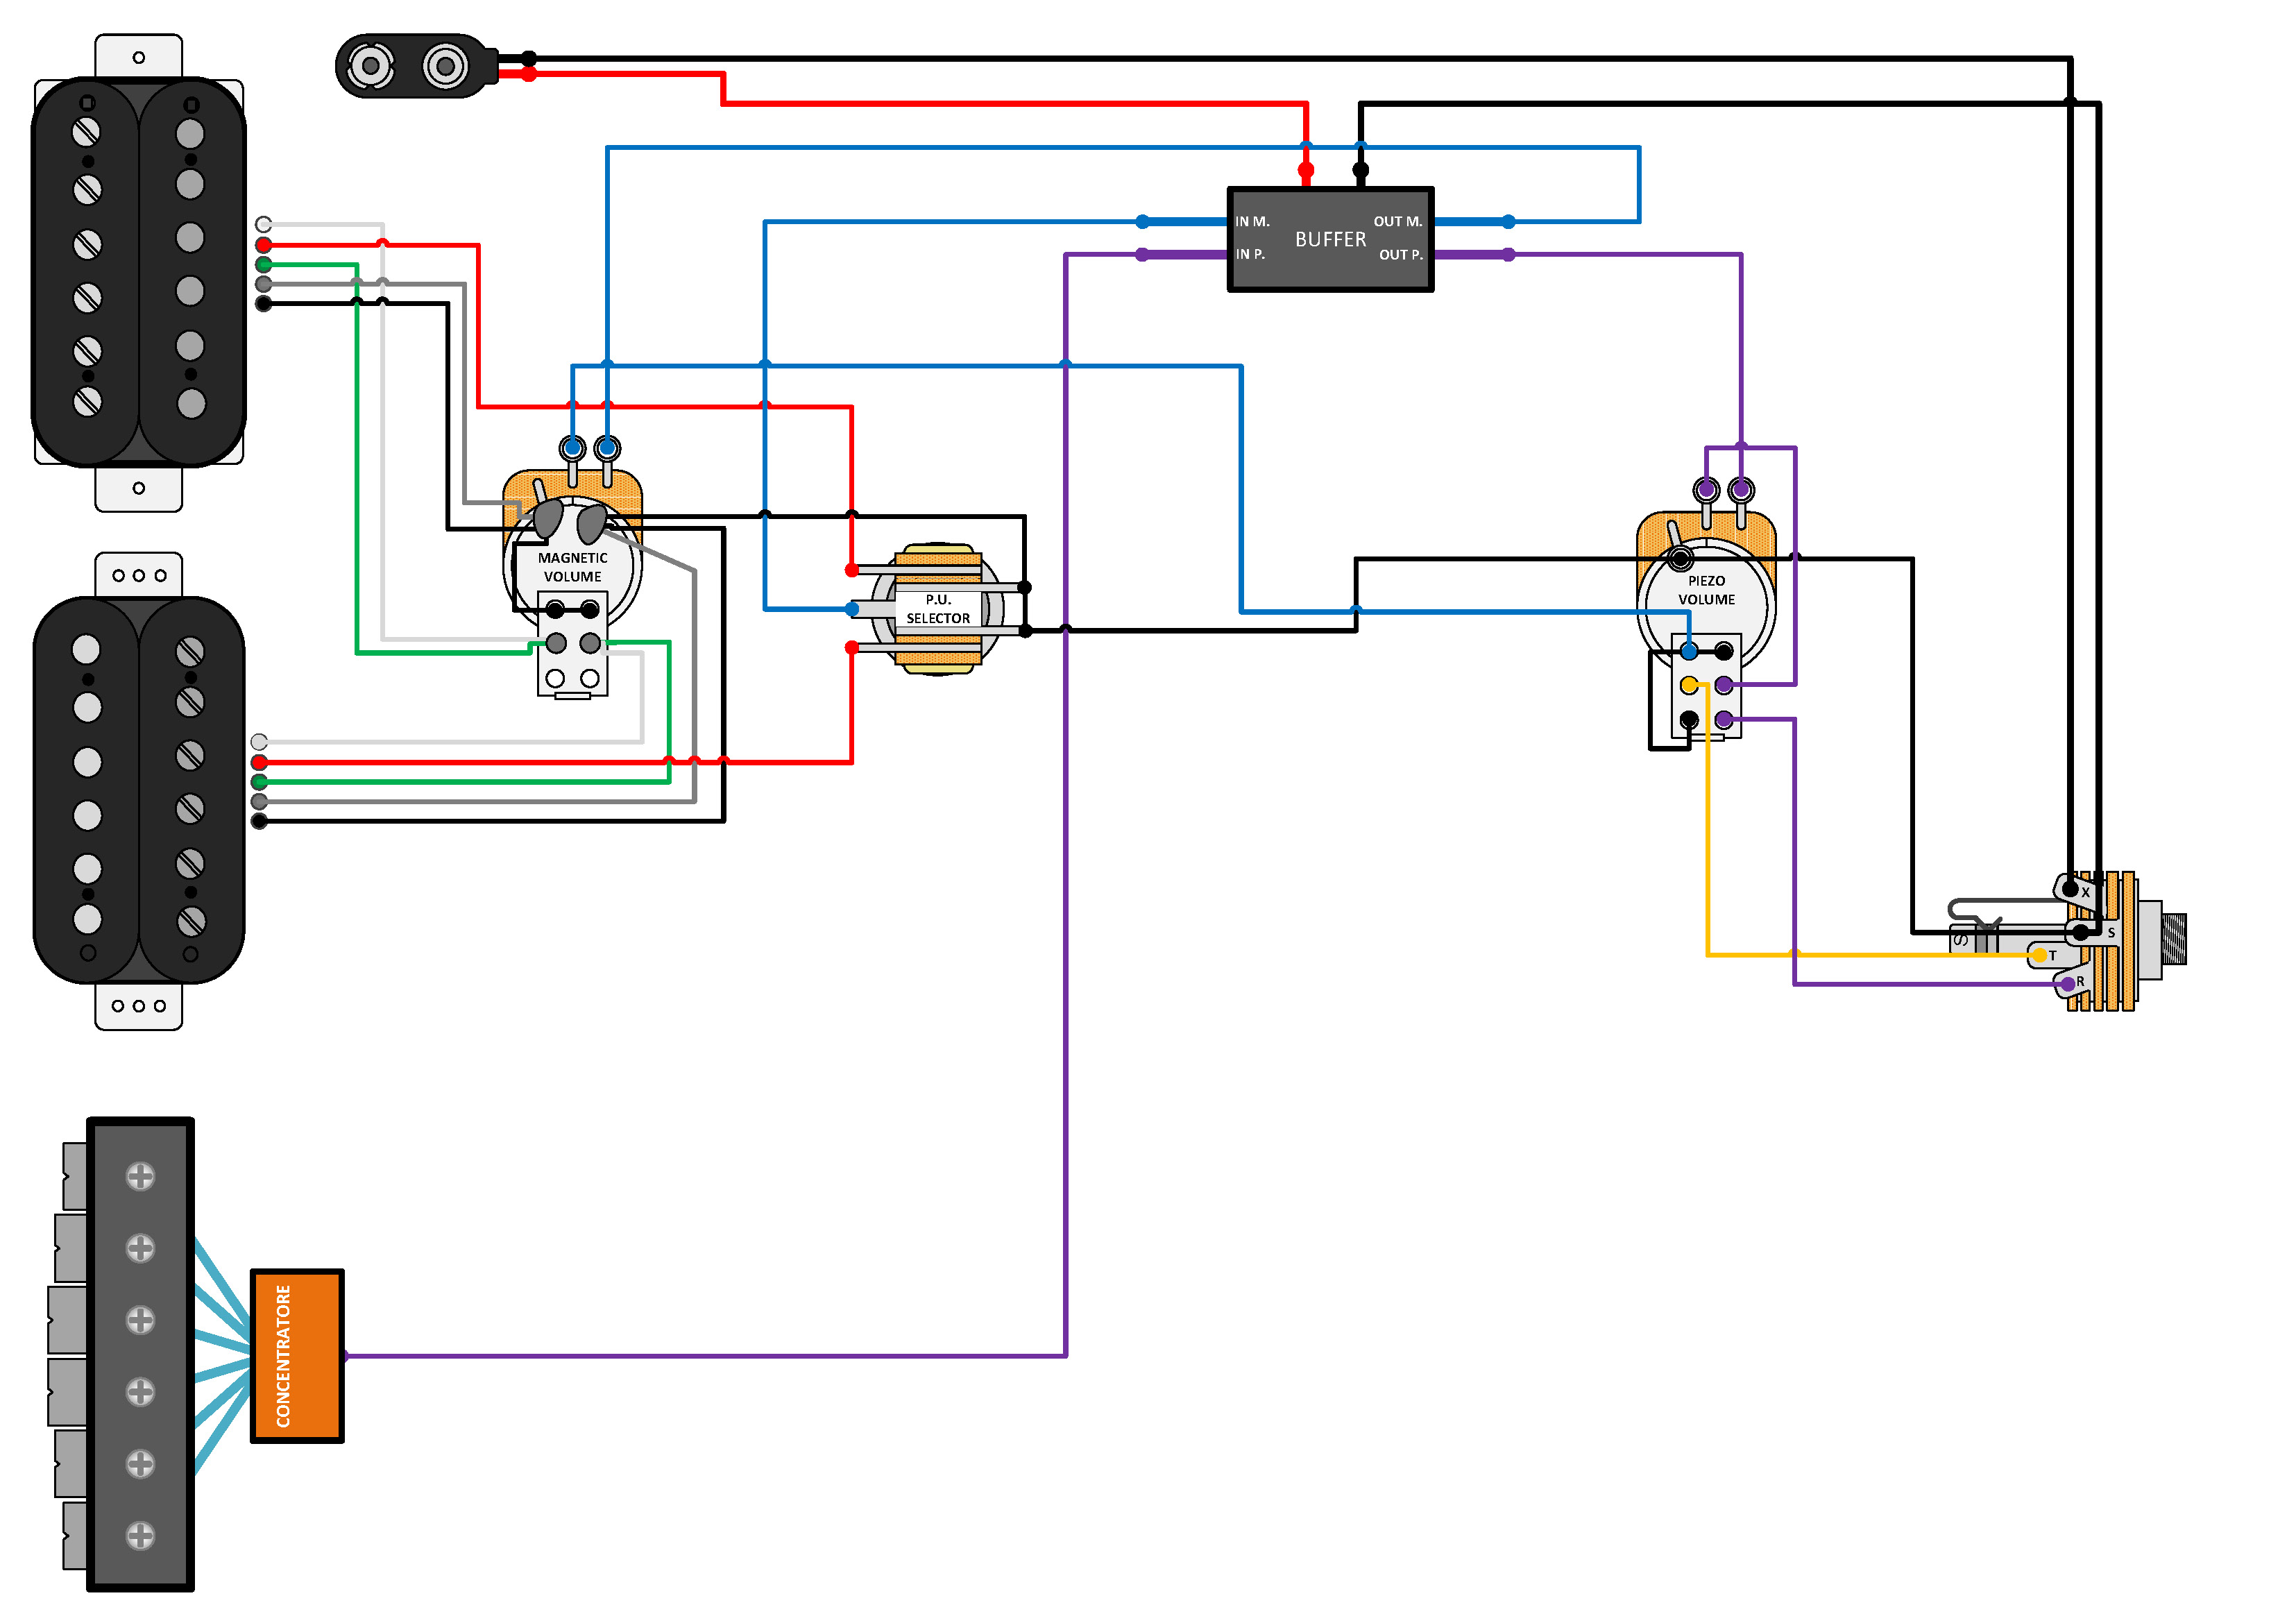
Task: Click the top pickup red wire terminal
Action: point(263,245)
